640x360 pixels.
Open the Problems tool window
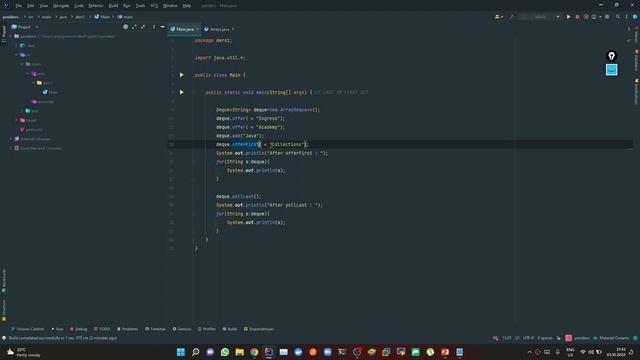point(128,329)
